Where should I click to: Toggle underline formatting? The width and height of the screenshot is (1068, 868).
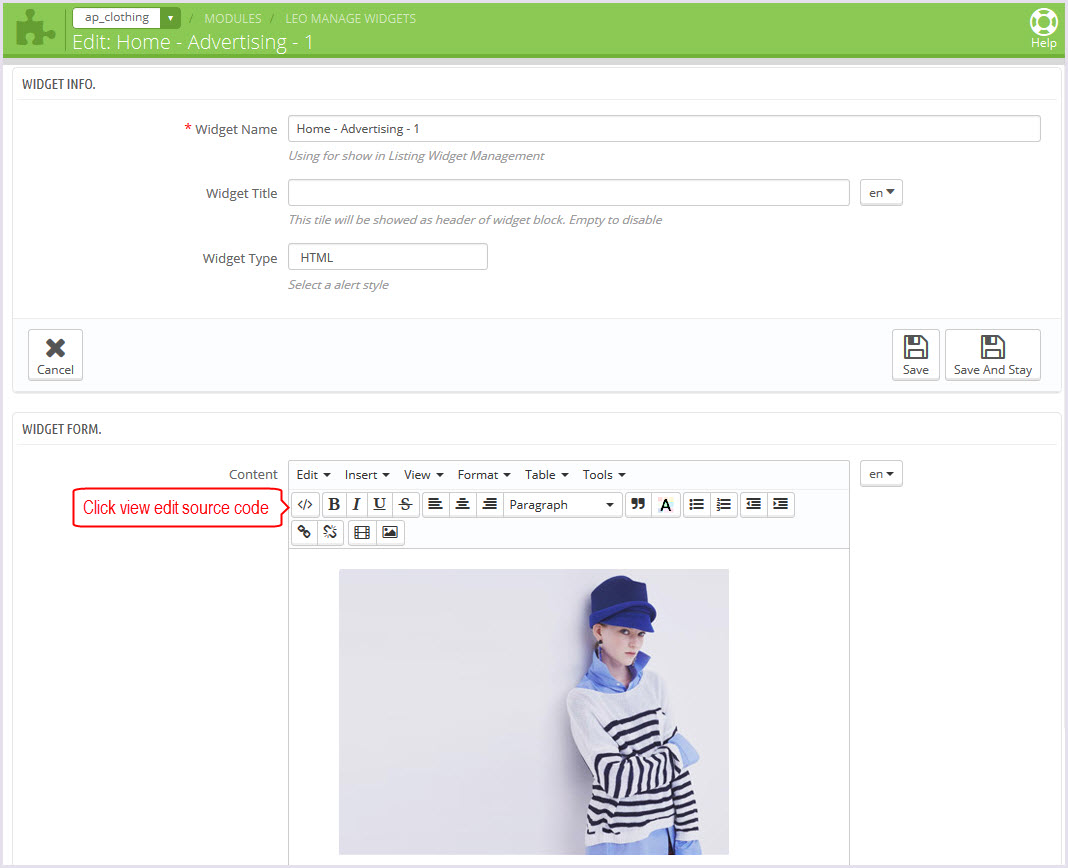[380, 505]
